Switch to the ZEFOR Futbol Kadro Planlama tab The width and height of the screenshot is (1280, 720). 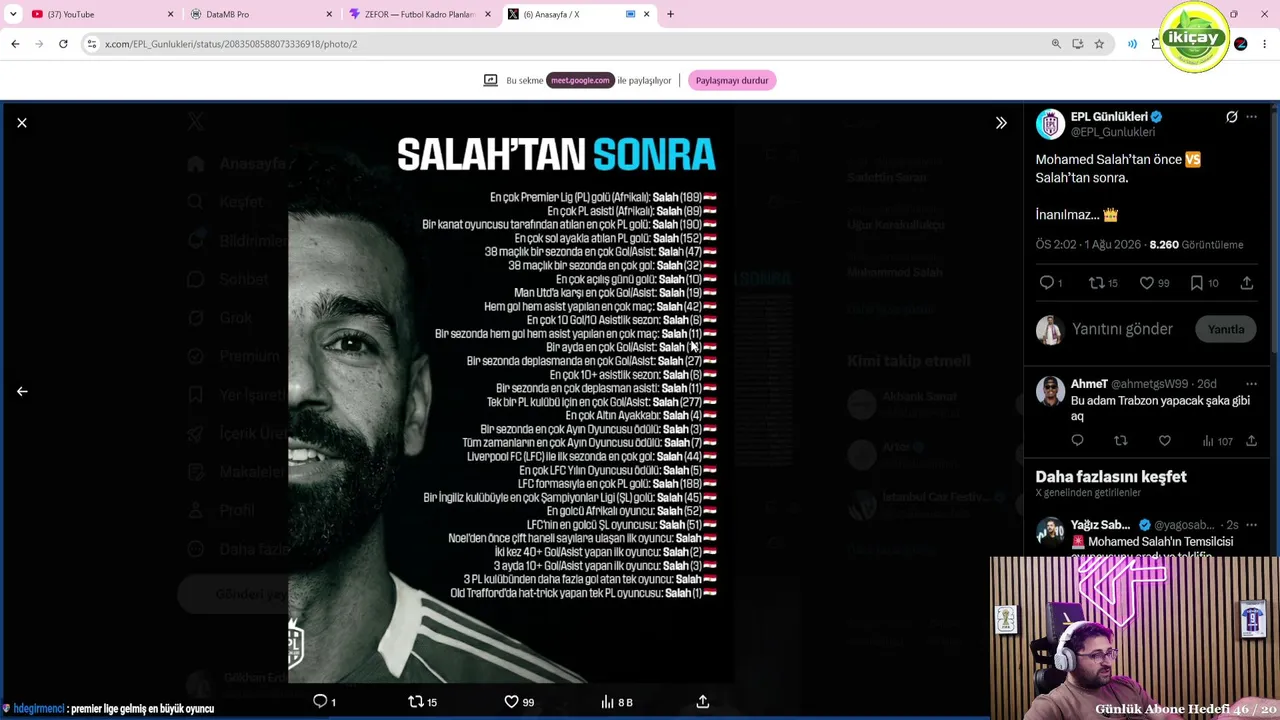click(x=420, y=14)
